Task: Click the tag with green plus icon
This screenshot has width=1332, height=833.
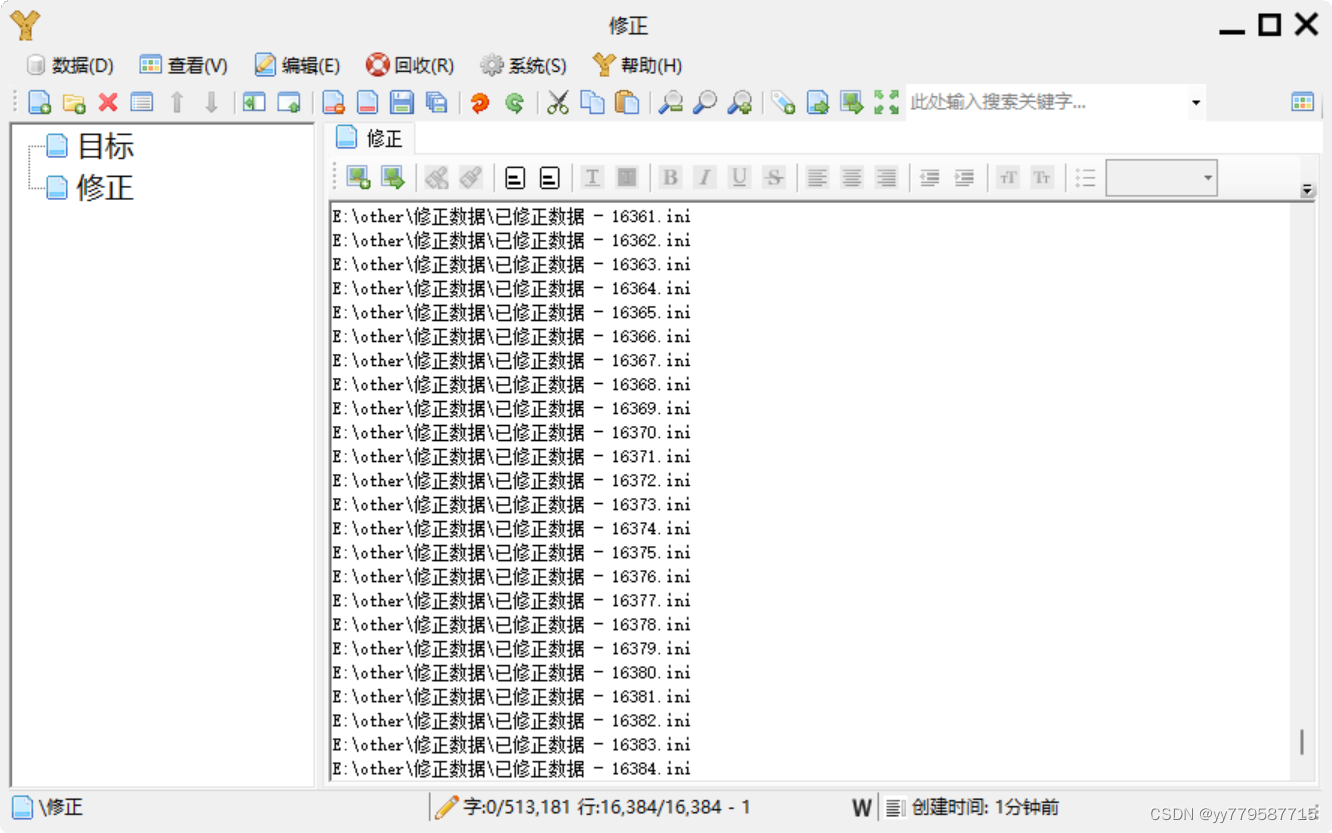Action: pyautogui.click(x=783, y=102)
